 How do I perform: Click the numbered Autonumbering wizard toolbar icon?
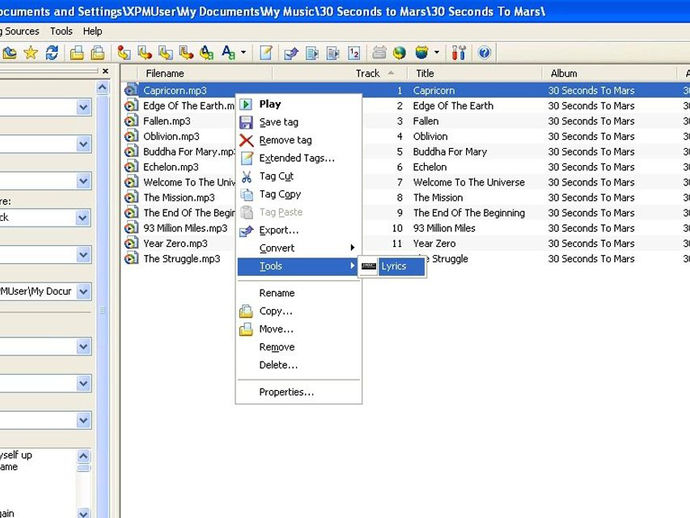pyautogui.click(x=354, y=53)
